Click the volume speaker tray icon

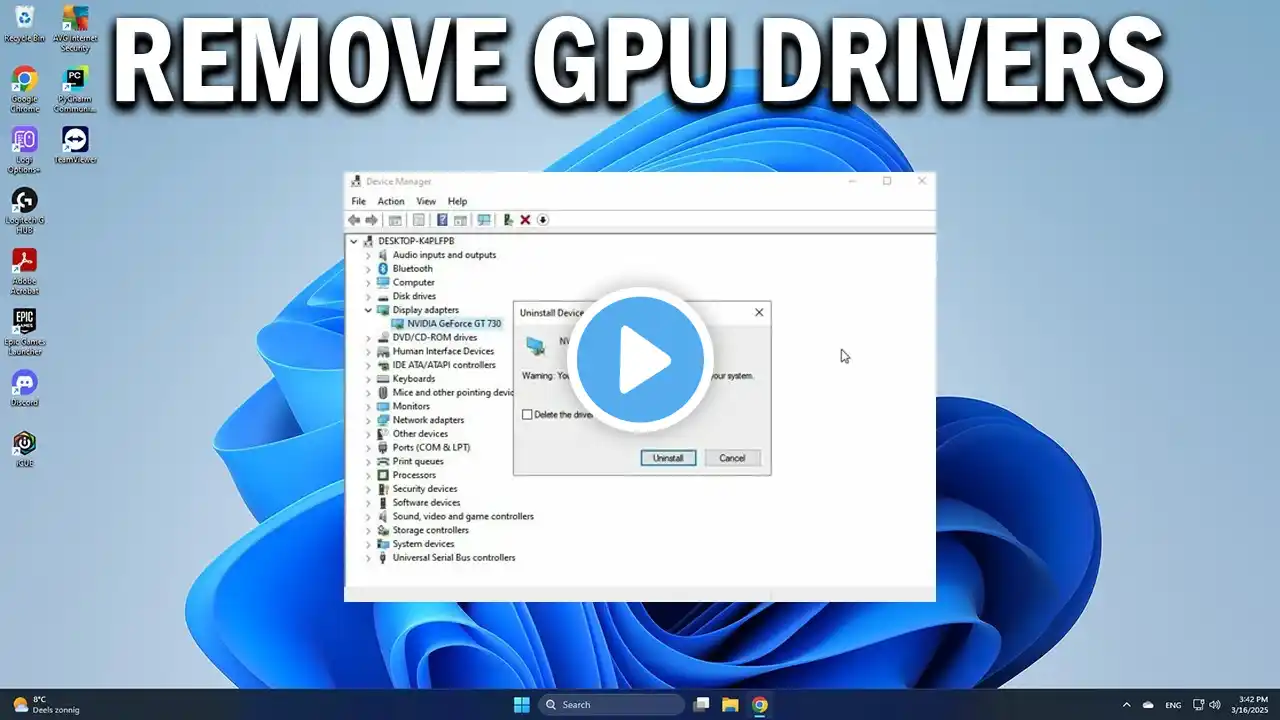1215,705
